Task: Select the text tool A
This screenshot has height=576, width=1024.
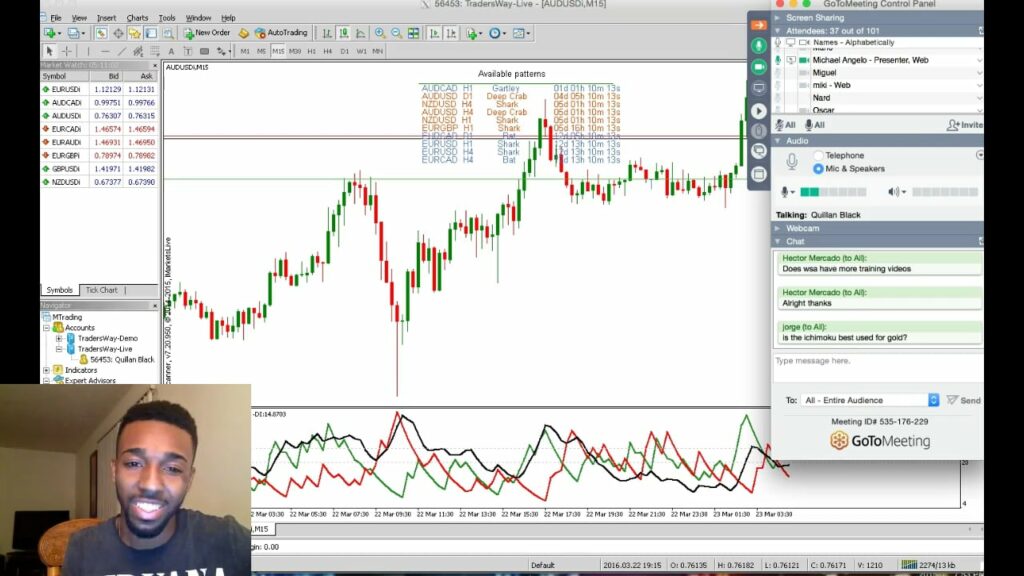Action: [x=171, y=51]
